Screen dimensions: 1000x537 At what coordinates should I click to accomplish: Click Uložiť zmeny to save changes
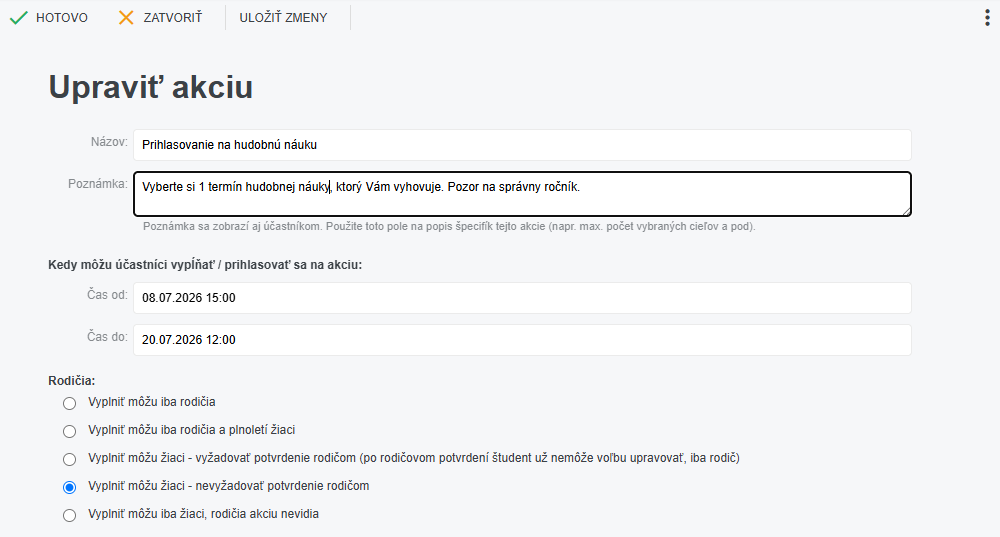pyautogui.click(x=283, y=18)
